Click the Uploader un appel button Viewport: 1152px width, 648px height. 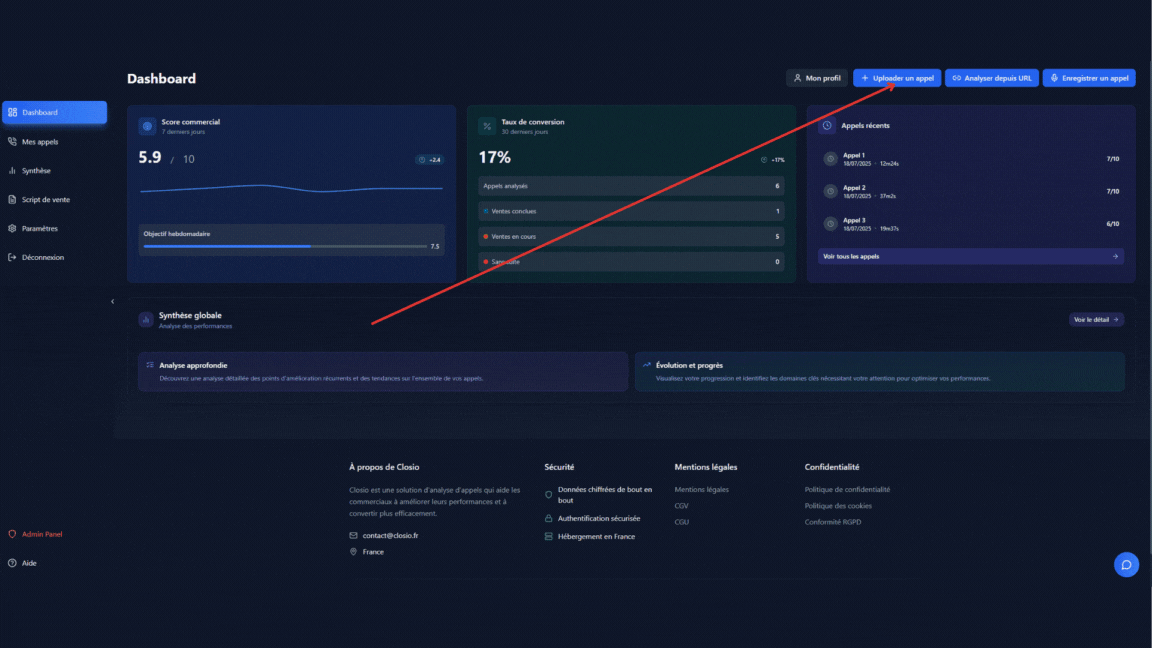897,78
